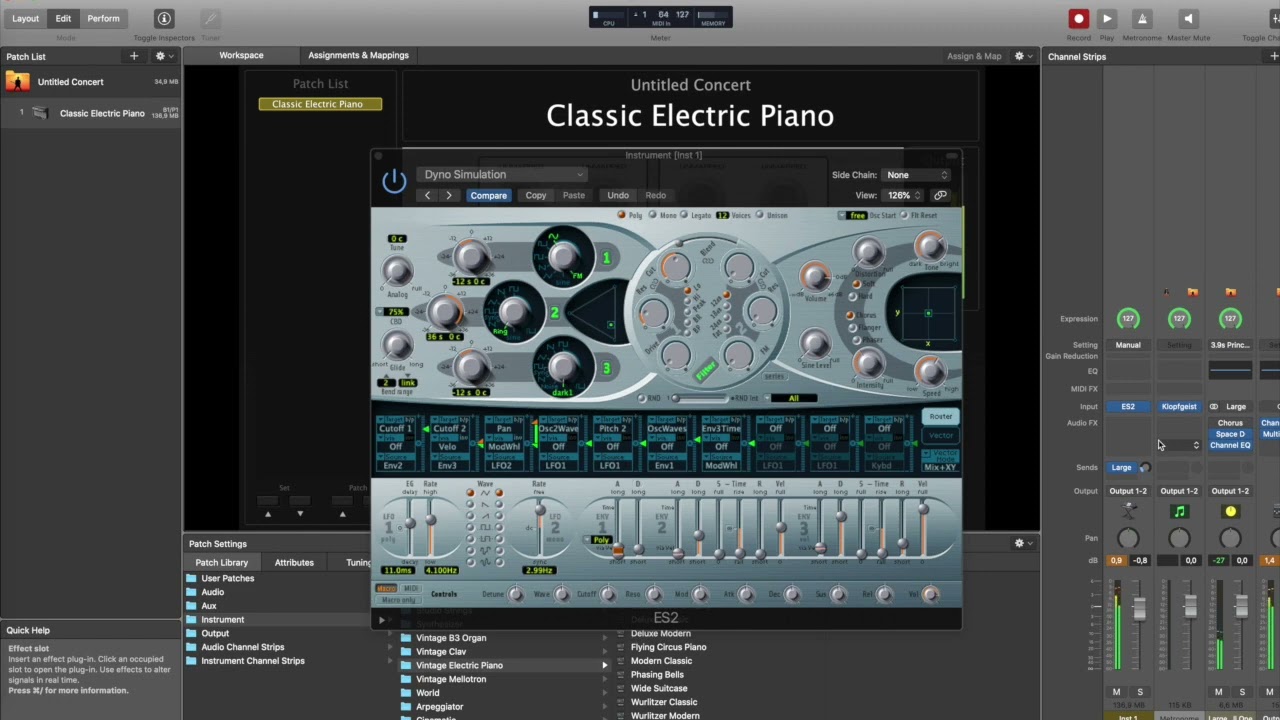Open the Patch Library tab
Image resolution: width=1280 pixels, height=720 pixels.
221,563
